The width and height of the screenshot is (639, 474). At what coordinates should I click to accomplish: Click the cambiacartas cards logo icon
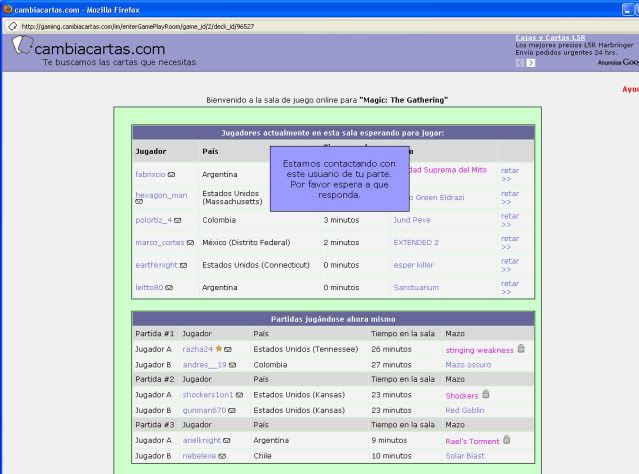tap(22, 45)
